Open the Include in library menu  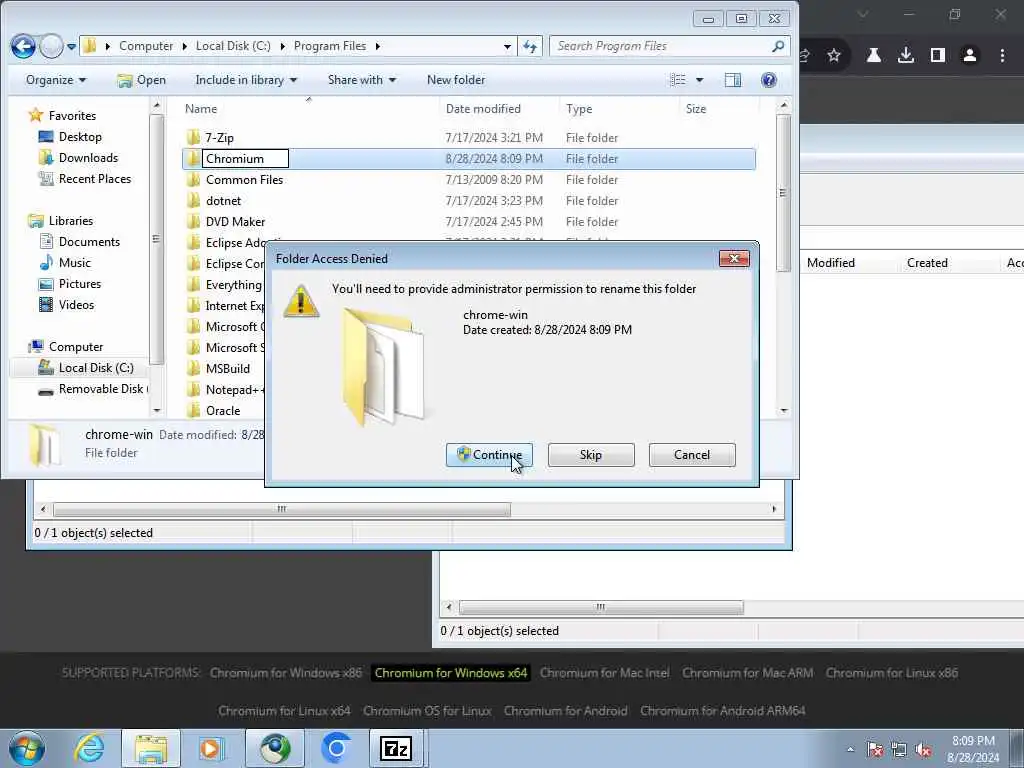pyautogui.click(x=246, y=80)
